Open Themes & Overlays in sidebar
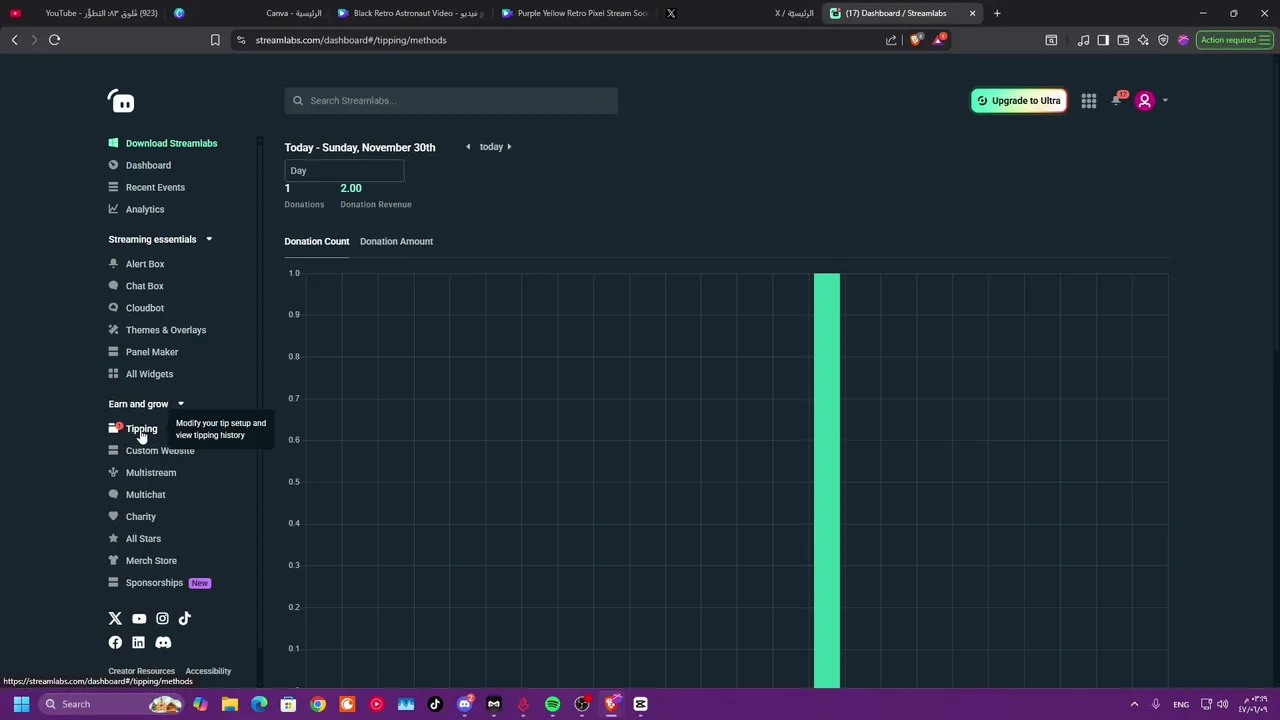This screenshot has width=1280, height=720. (166, 331)
